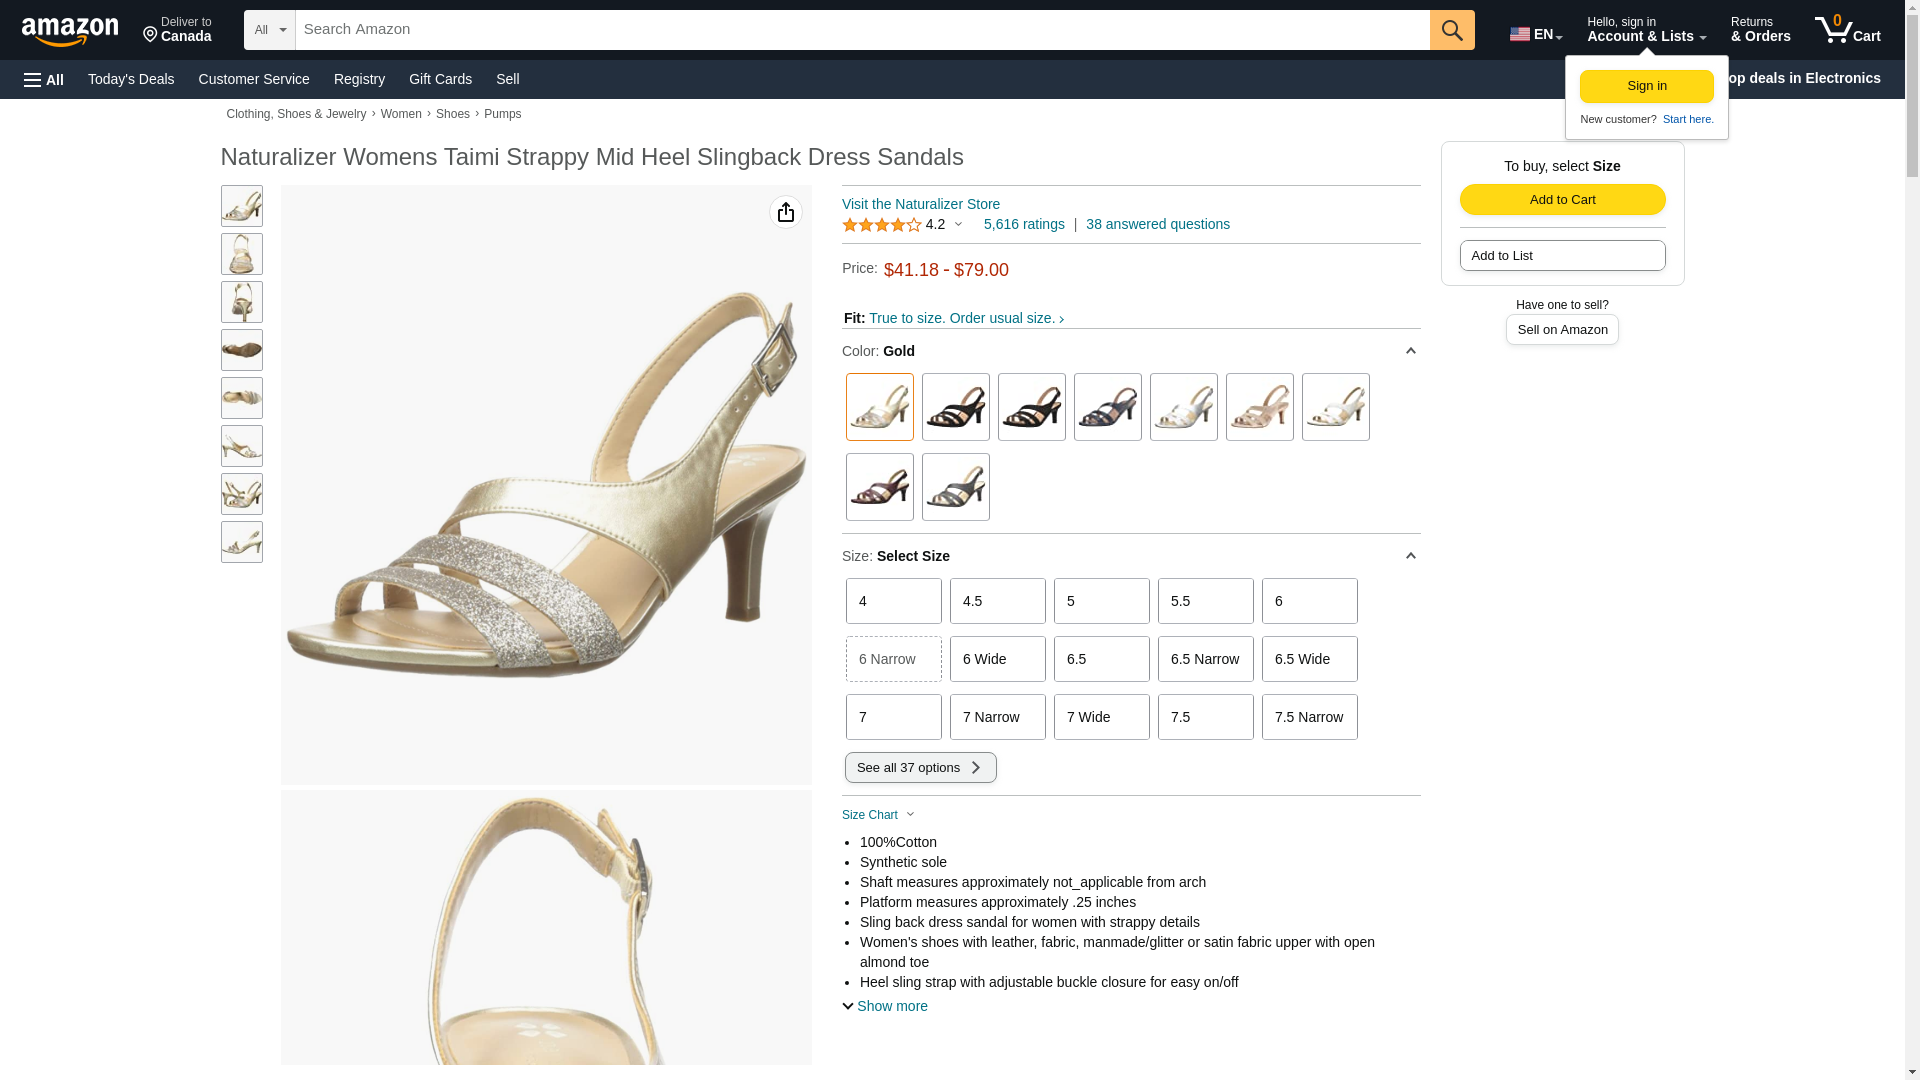Go to Gift Cards menu item
This screenshot has height=1080, width=1920.
pyautogui.click(x=440, y=79)
